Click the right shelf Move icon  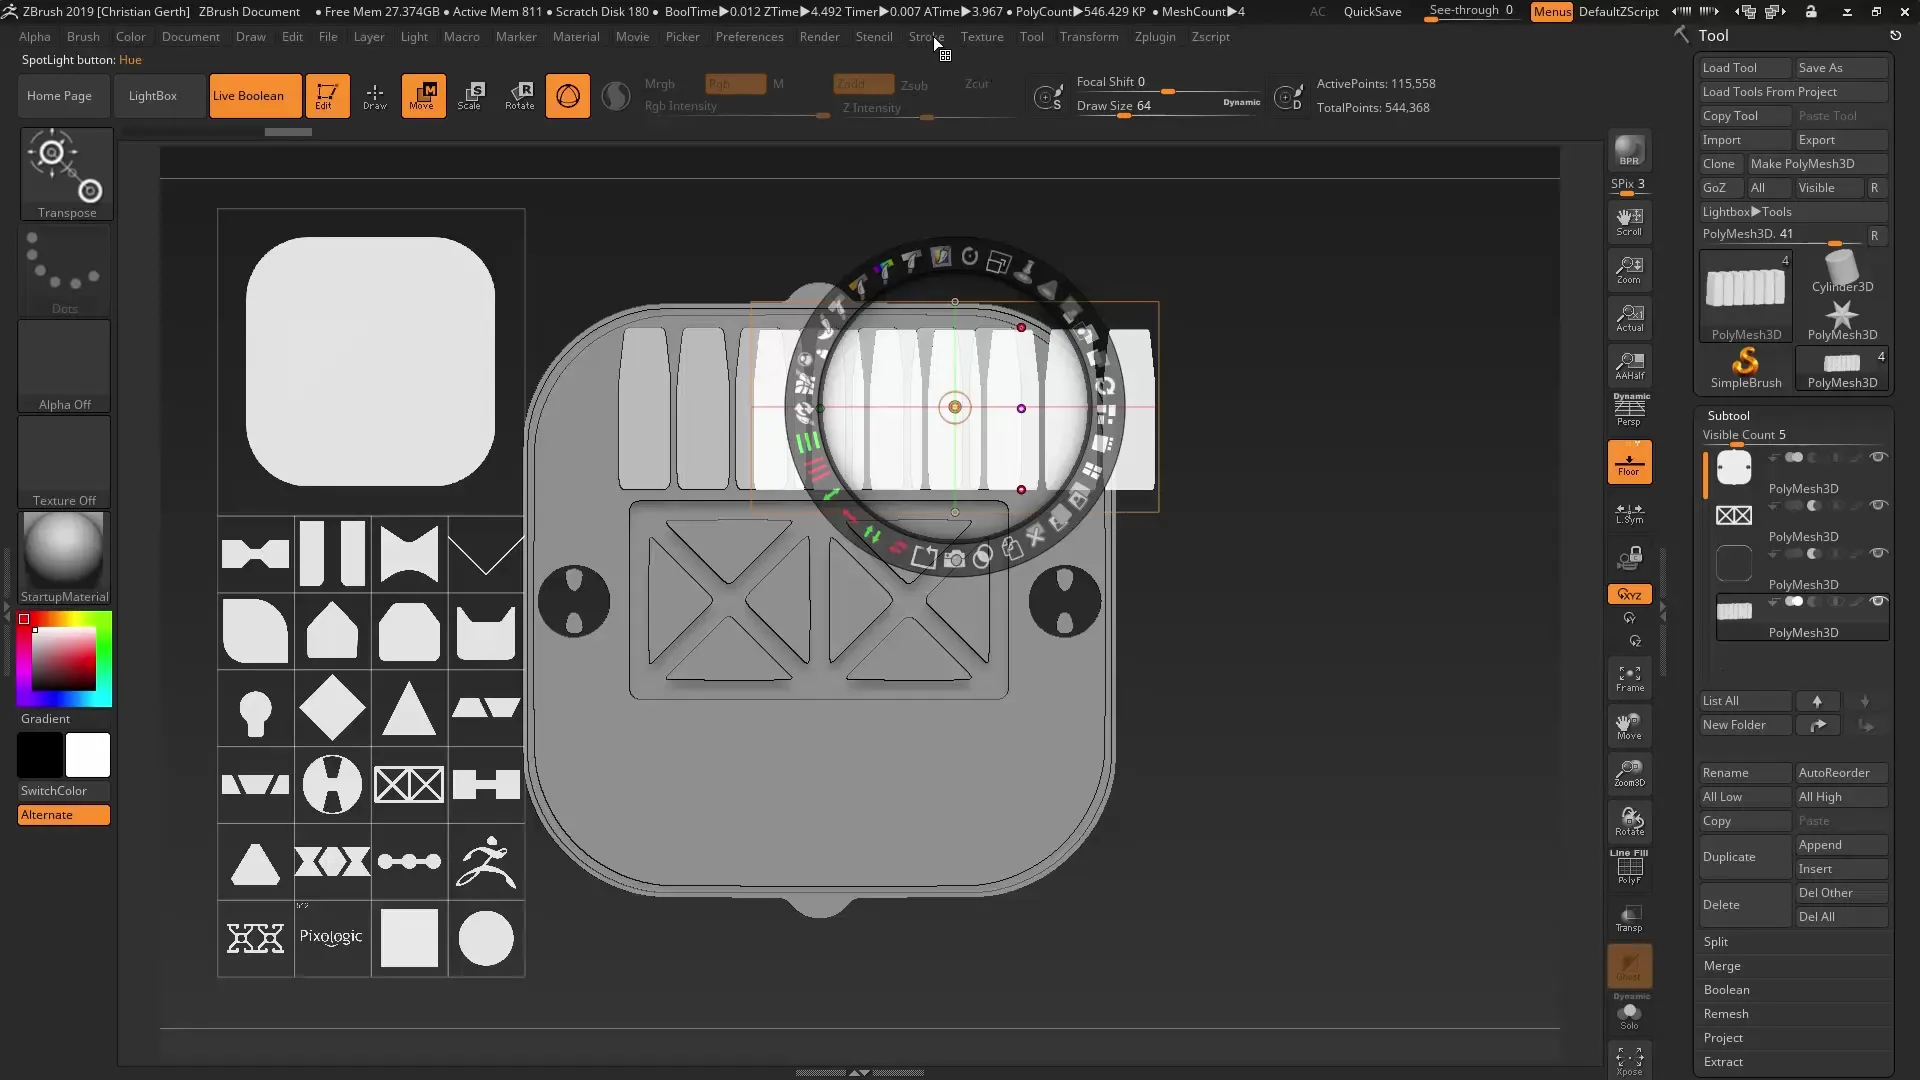[x=1629, y=726]
